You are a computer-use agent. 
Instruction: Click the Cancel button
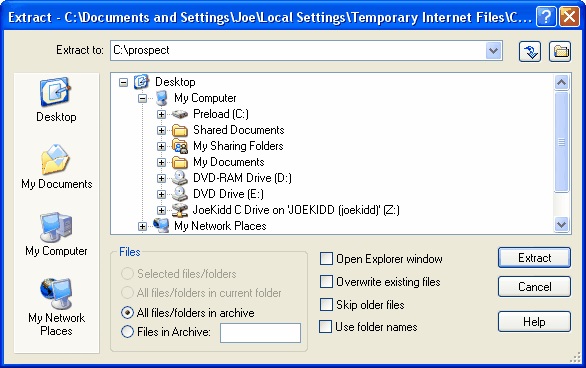[x=534, y=287]
